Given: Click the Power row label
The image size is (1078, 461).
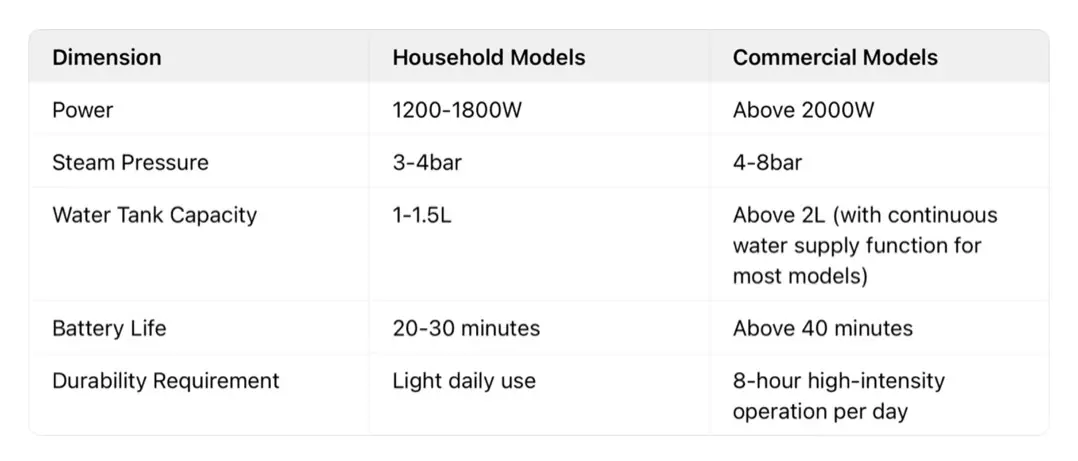Looking at the screenshot, I should (x=82, y=110).
